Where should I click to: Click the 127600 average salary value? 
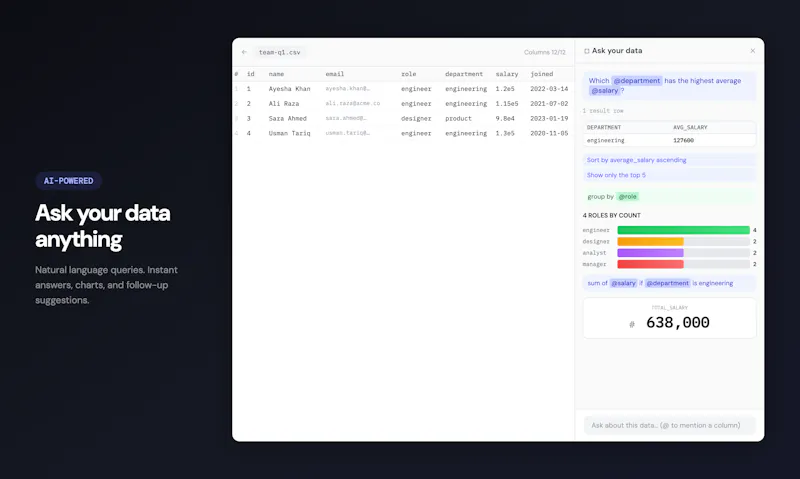(683, 140)
